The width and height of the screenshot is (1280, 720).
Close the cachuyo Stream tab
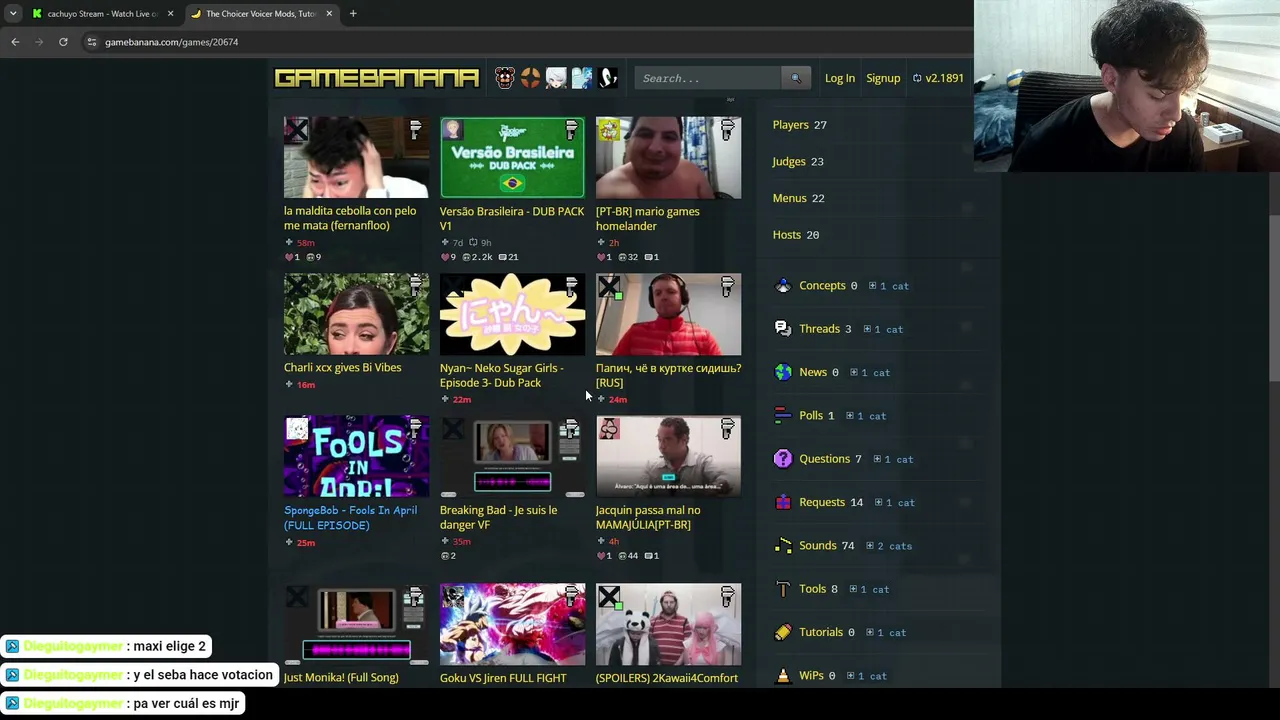point(170,14)
